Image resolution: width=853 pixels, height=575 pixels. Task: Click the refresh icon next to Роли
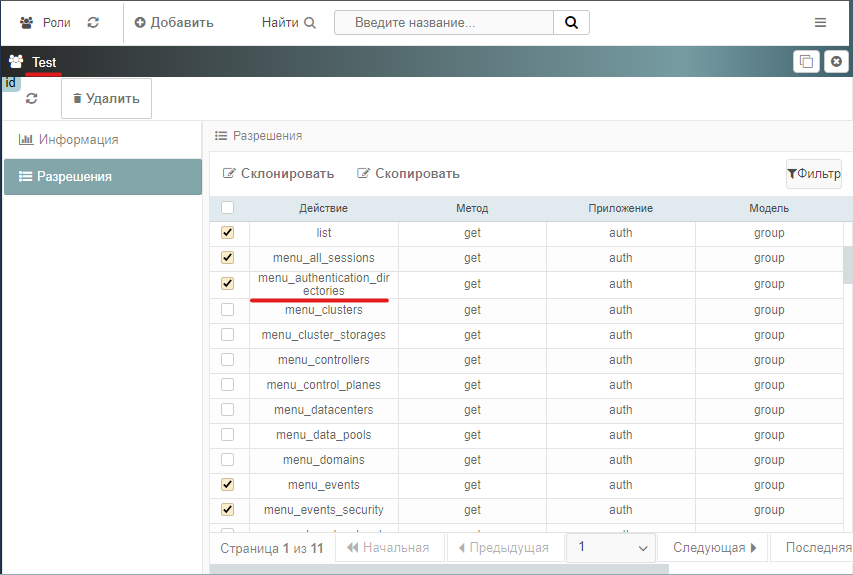click(x=93, y=22)
